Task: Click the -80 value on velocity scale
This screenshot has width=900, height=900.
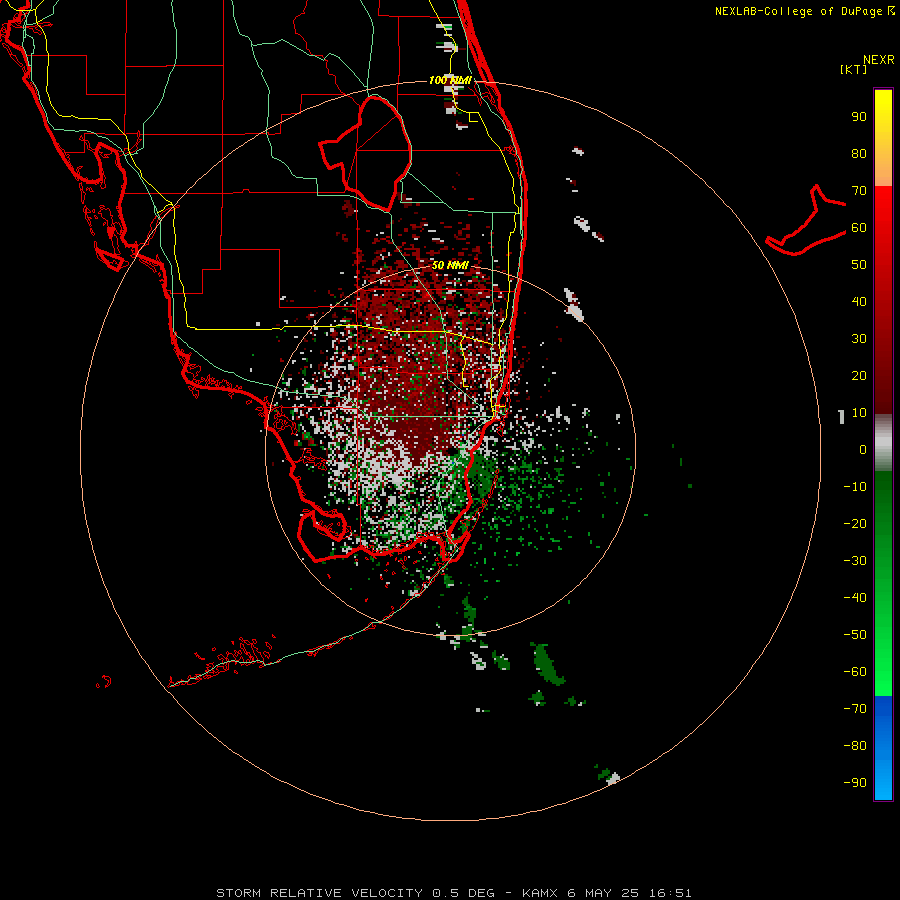Action: point(855,746)
